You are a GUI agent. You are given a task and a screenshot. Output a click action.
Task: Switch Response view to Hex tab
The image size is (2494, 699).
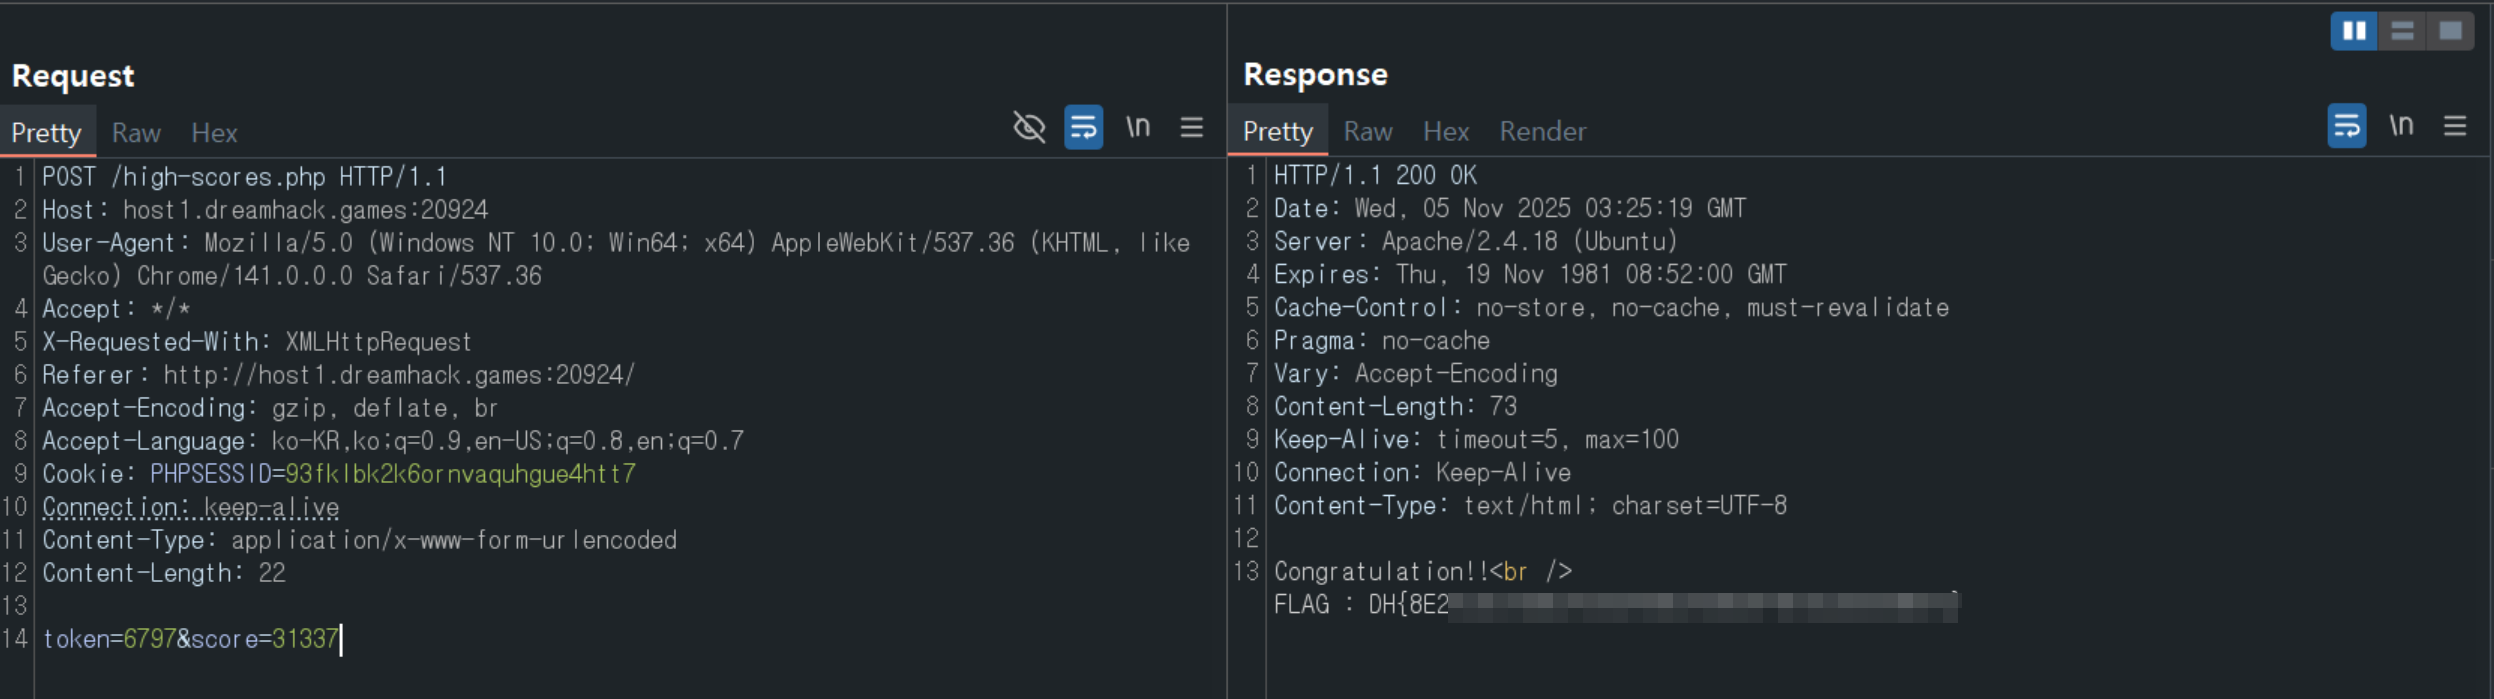point(1445,131)
